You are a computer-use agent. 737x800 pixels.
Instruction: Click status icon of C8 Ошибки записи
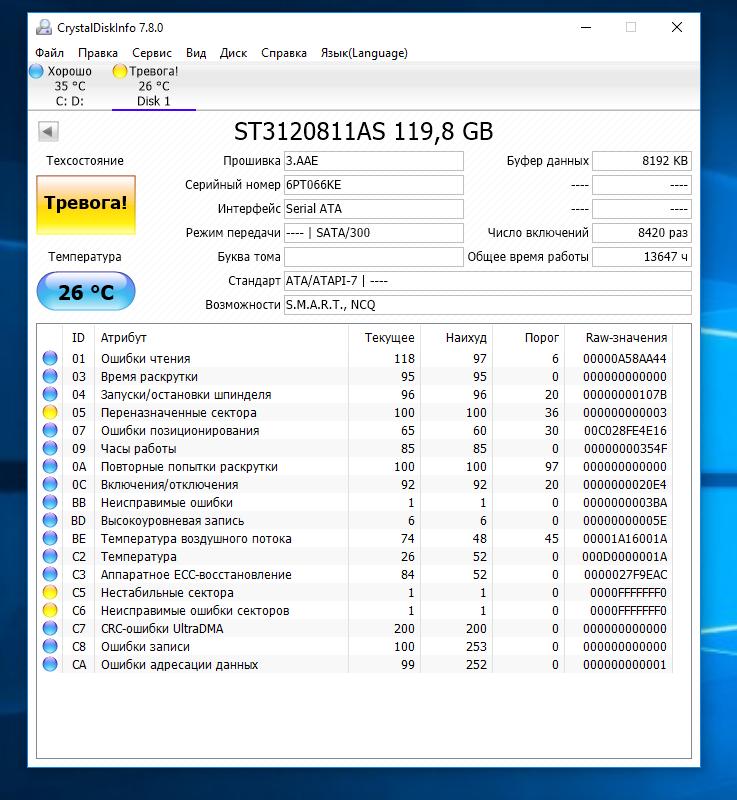tap(50, 646)
